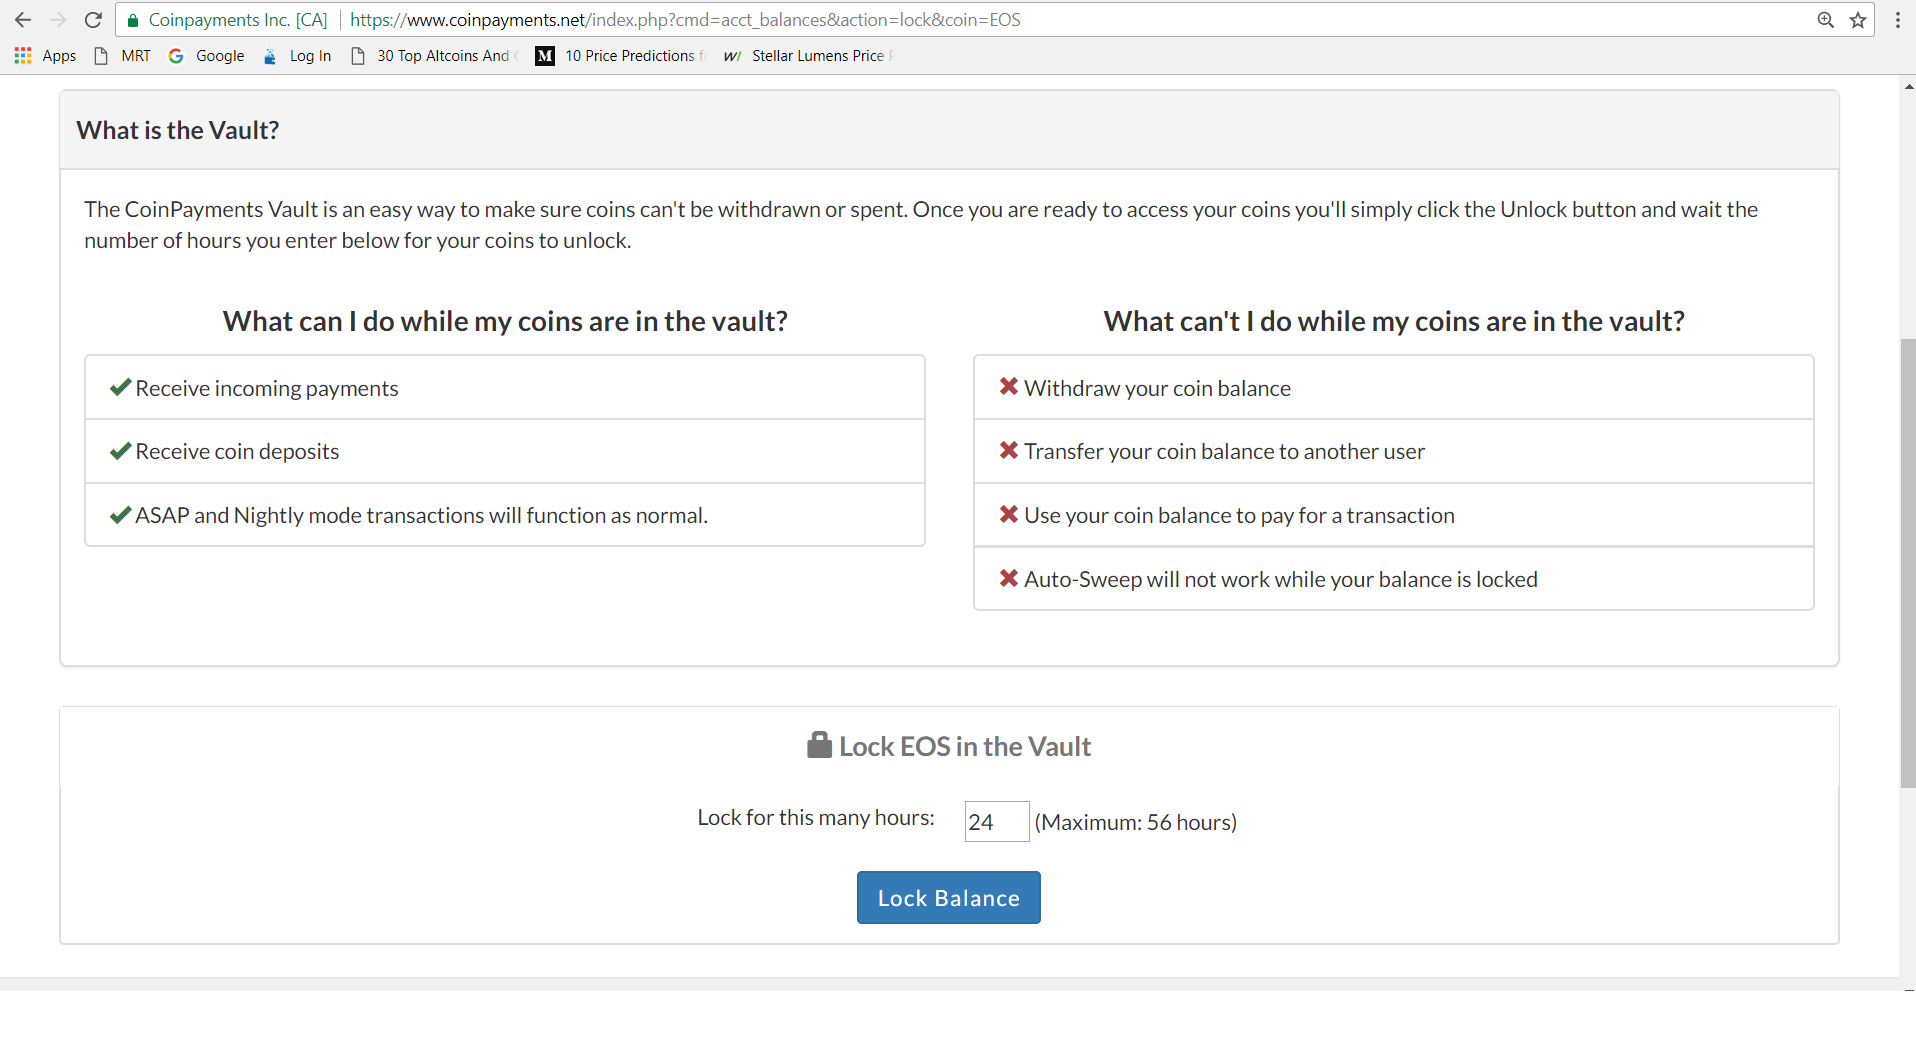
Task: Click the red X beside Use your coin balance
Action: coord(1008,514)
